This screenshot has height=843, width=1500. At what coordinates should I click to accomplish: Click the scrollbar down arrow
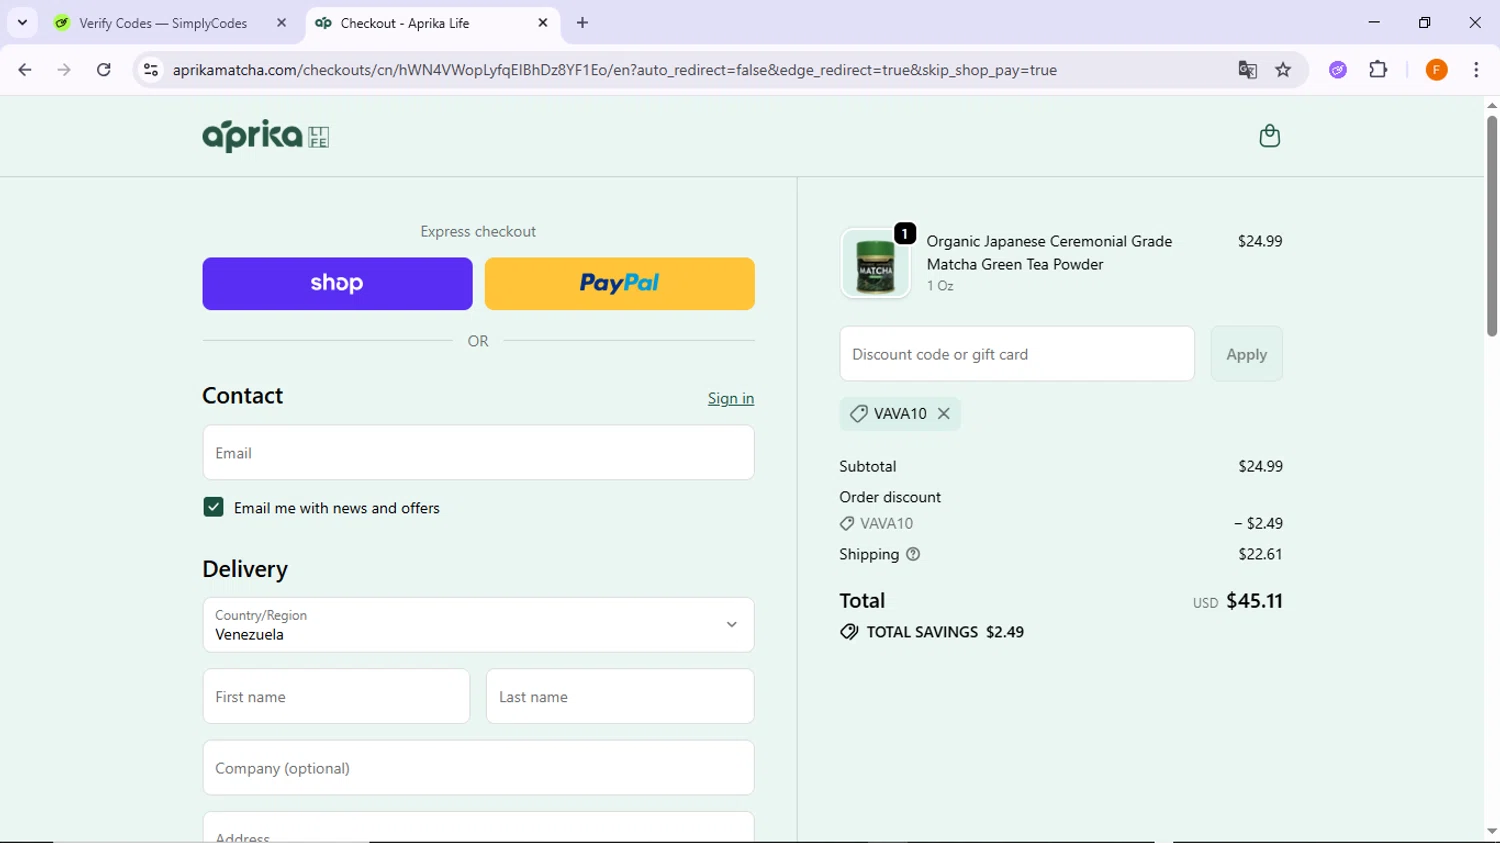pyautogui.click(x=1492, y=832)
